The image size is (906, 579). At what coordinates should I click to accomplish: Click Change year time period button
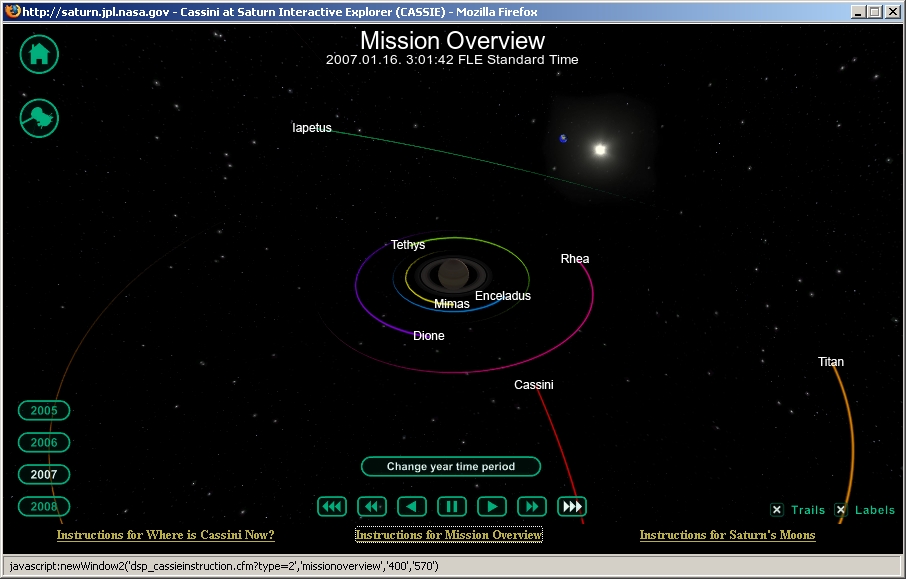coord(451,466)
